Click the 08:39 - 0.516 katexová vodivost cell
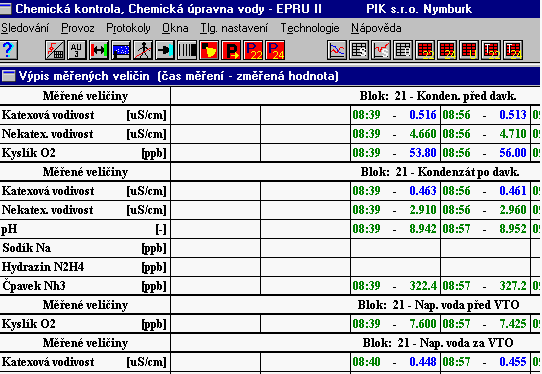542x374 pixels. pyautogui.click(x=395, y=115)
